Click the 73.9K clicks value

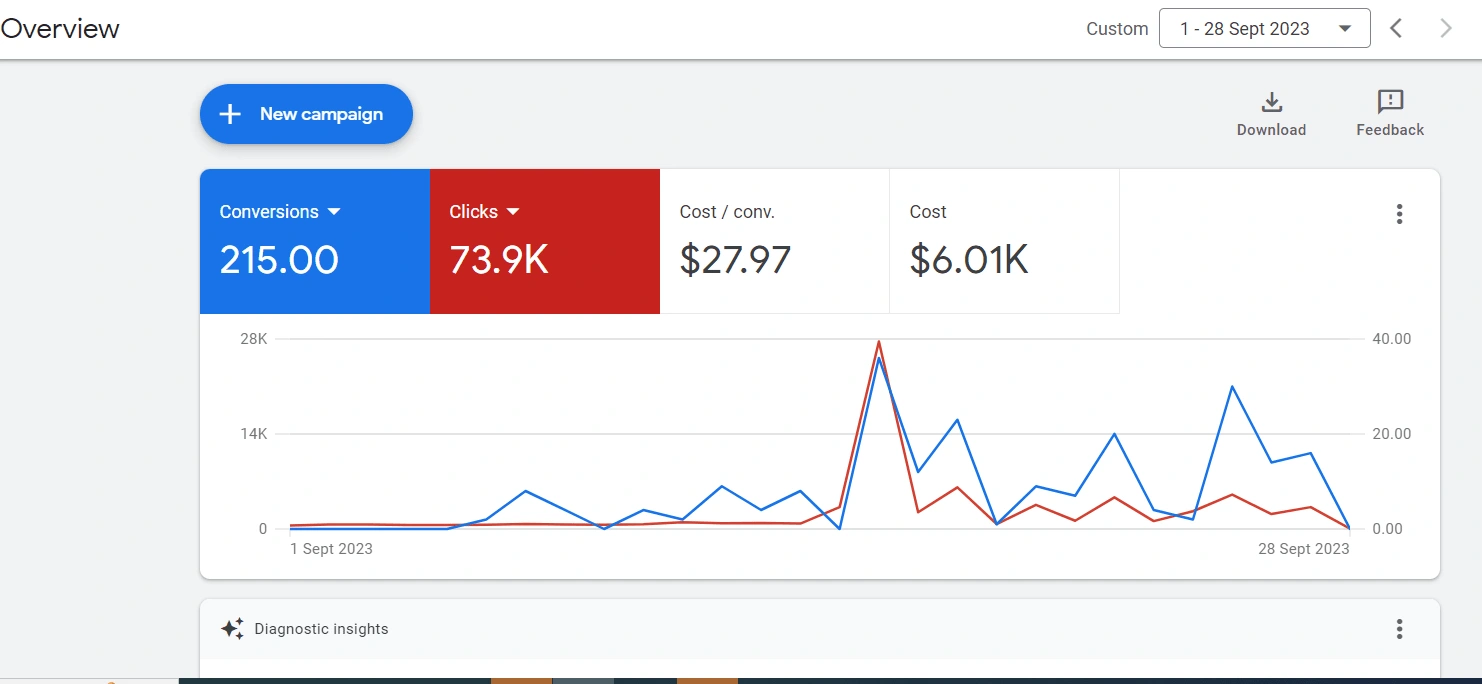pyautogui.click(x=499, y=260)
